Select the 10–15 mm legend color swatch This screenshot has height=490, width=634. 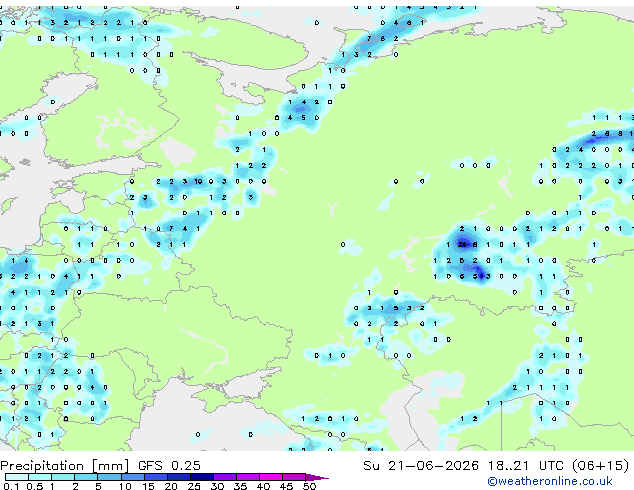click(133, 477)
